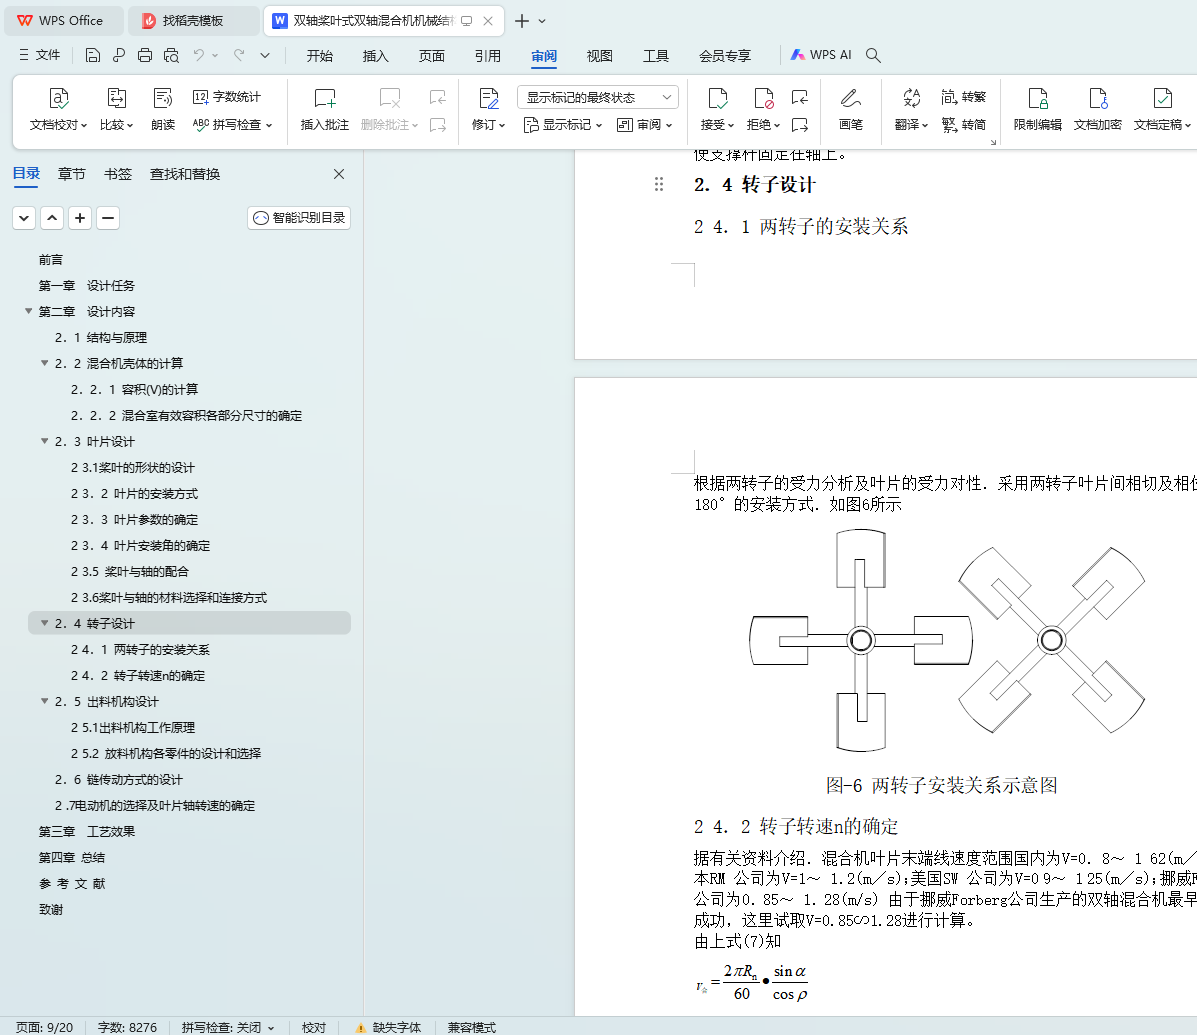This screenshot has width=1197, height=1035.
Task: Collapse the 2.3 叶片设计 outline node
Action: pyautogui.click(x=44, y=441)
